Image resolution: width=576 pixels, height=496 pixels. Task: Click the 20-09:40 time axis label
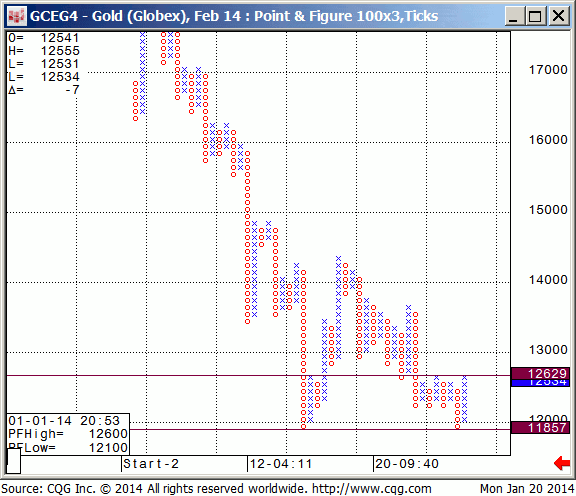click(x=407, y=464)
